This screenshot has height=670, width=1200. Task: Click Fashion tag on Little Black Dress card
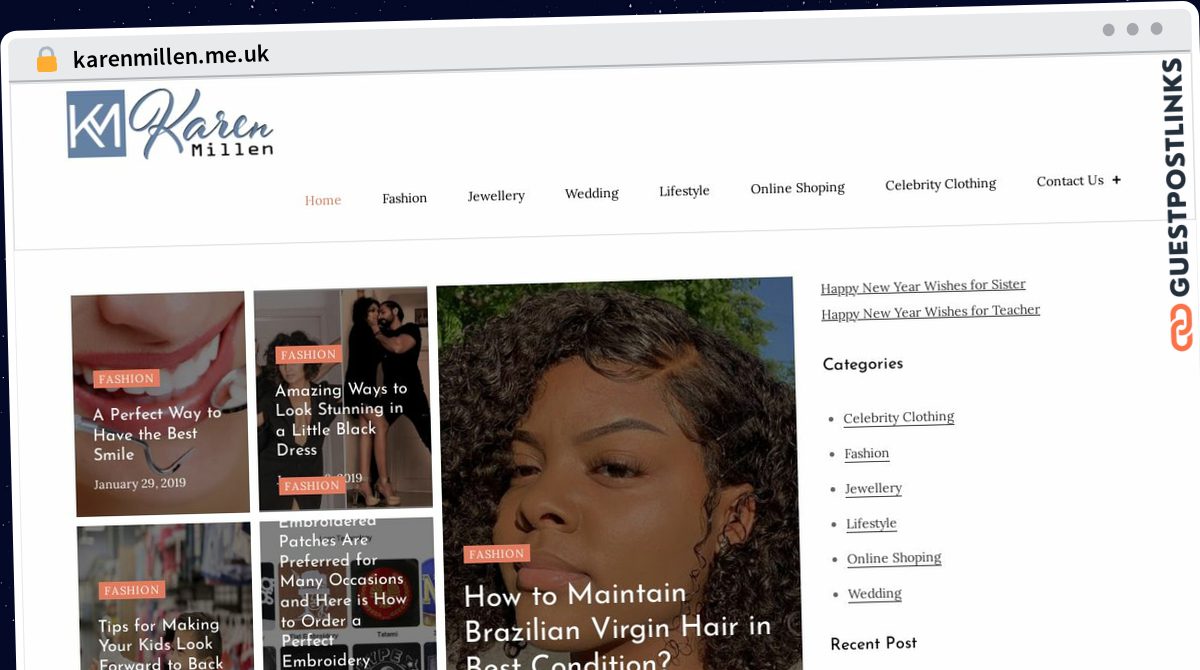click(309, 355)
